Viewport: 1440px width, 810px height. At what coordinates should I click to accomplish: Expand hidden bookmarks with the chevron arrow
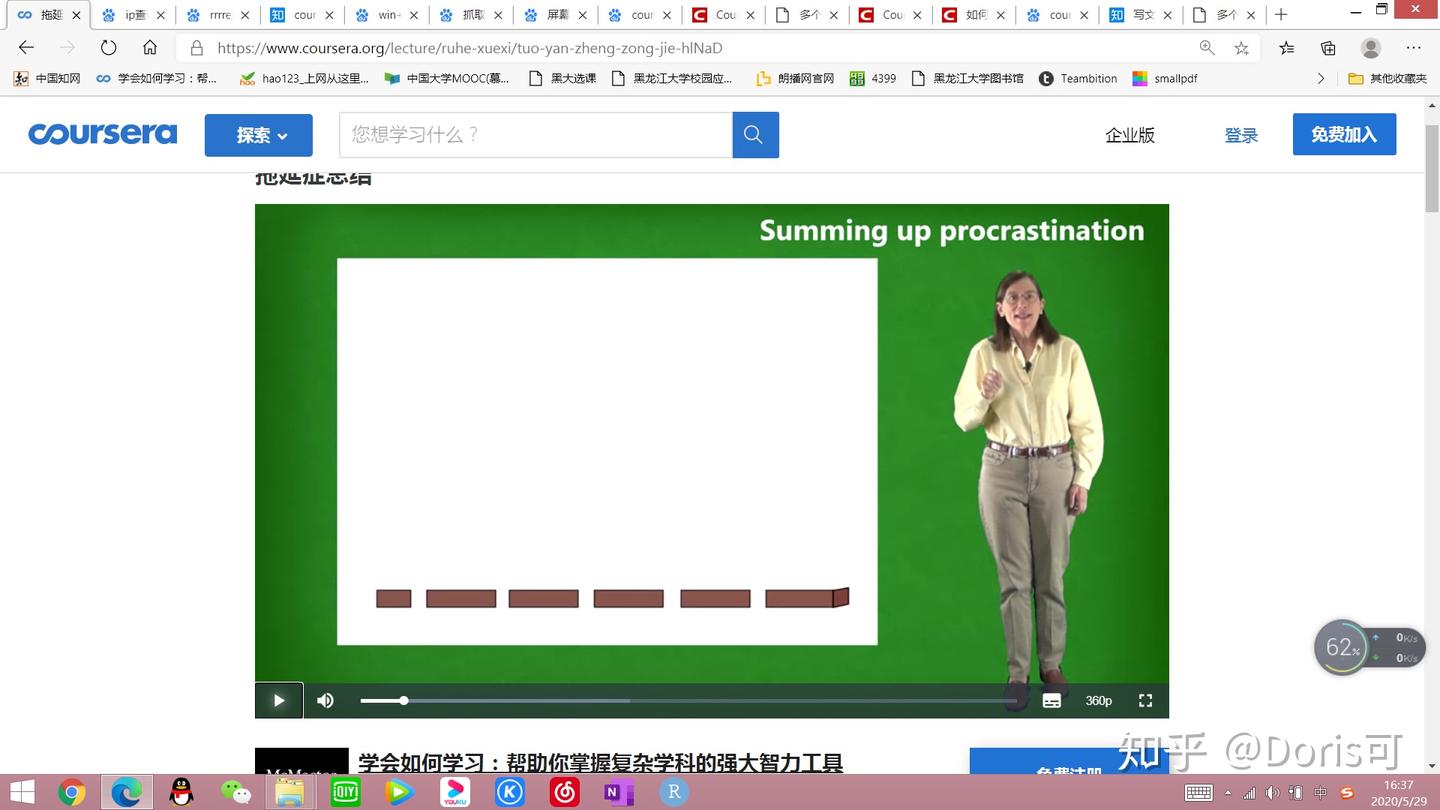tap(1320, 78)
